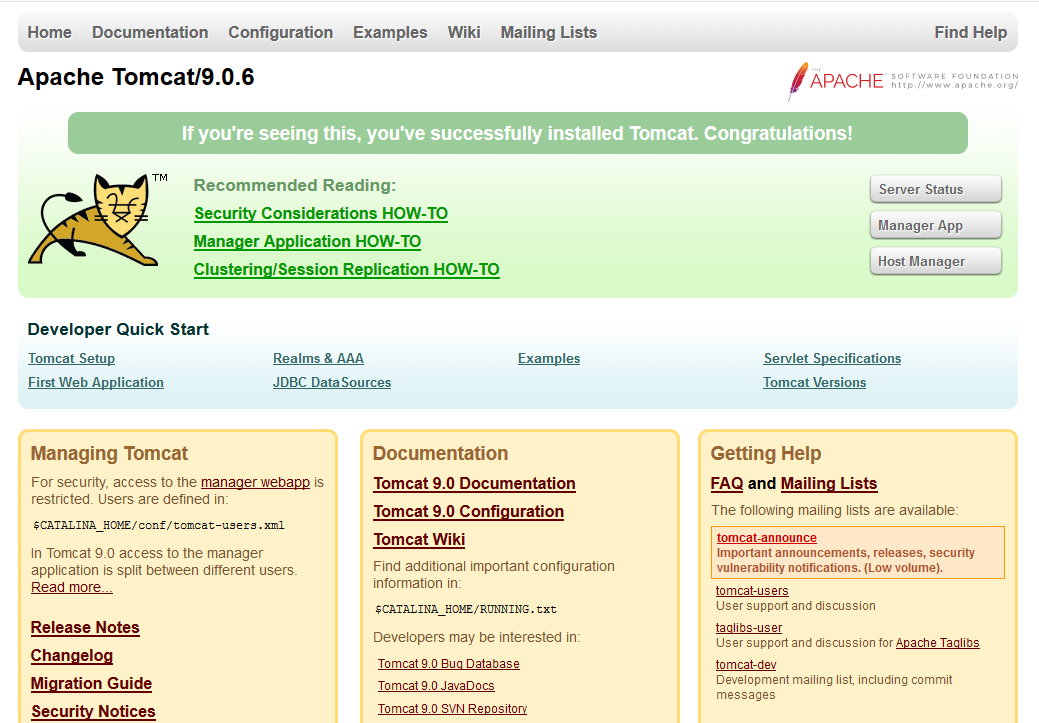Screen dimensions: 1039x723
Task: Open the tomcat-announce mailing list link
Action: tap(767, 538)
